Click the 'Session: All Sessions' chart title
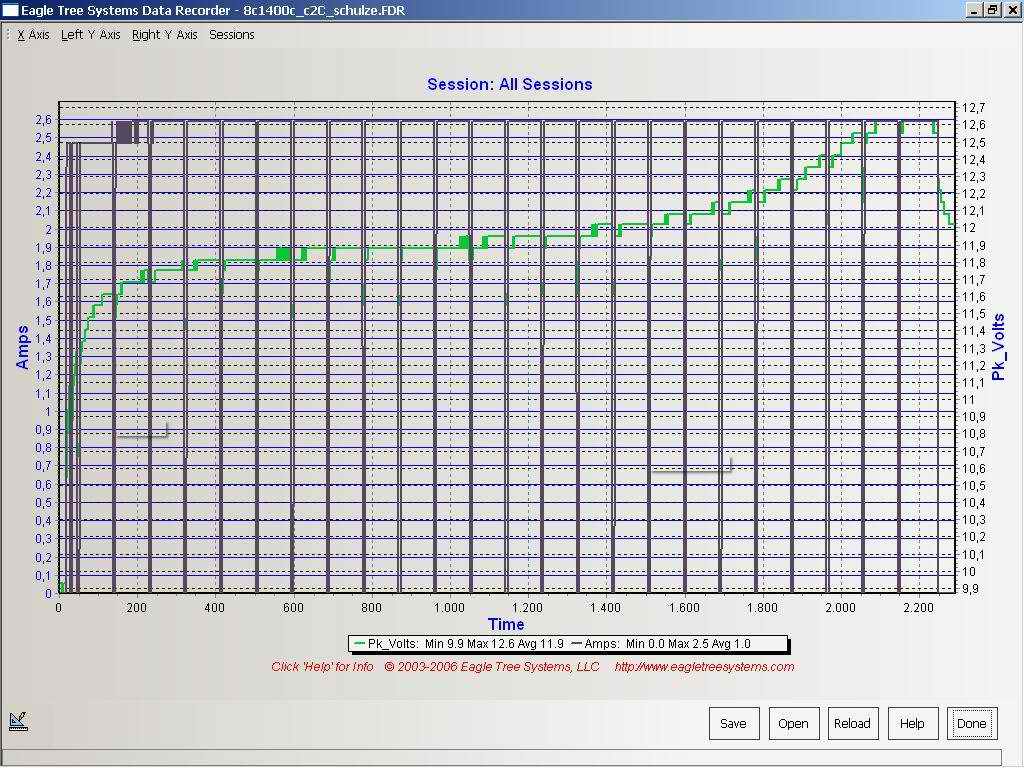The image size is (1024, 768). (x=509, y=85)
